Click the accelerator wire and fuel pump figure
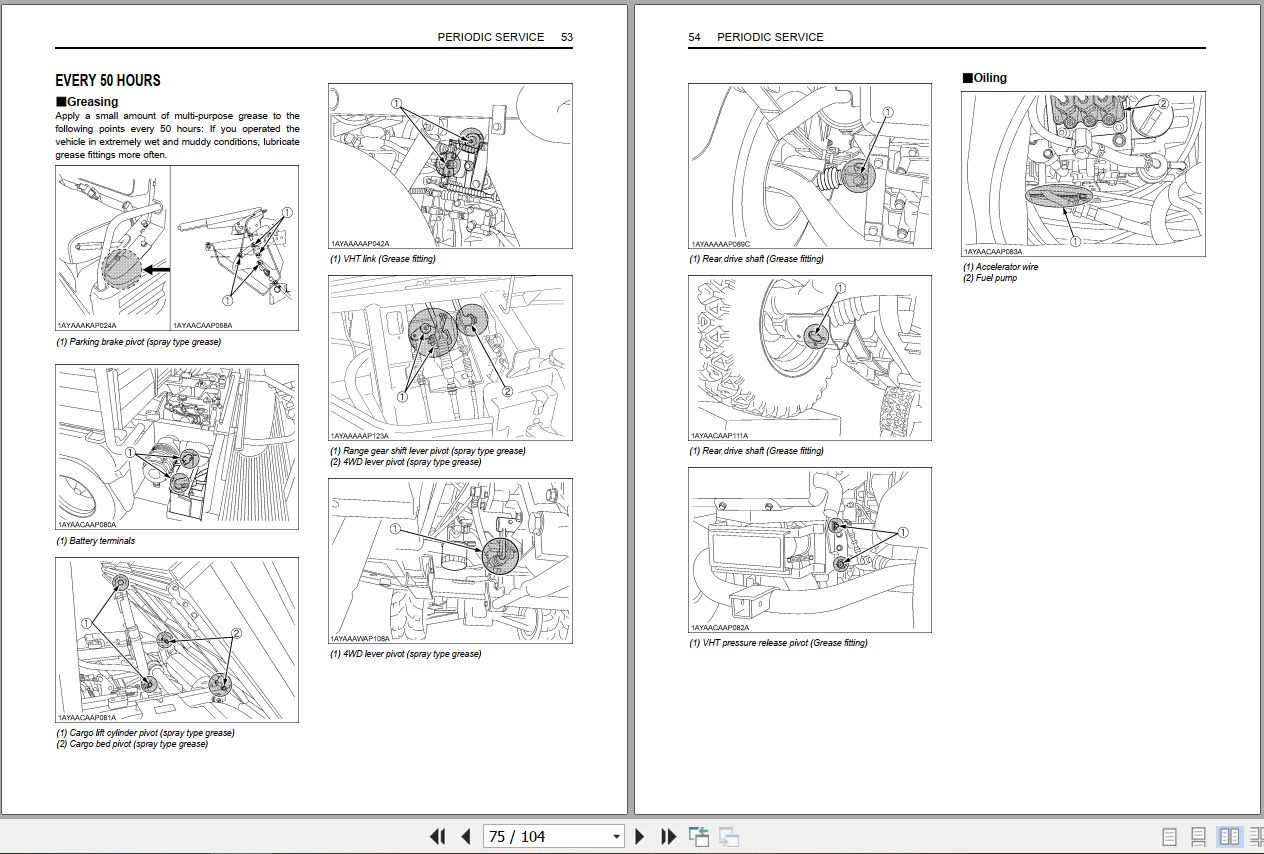1264x854 pixels. click(x=1083, y=174)
